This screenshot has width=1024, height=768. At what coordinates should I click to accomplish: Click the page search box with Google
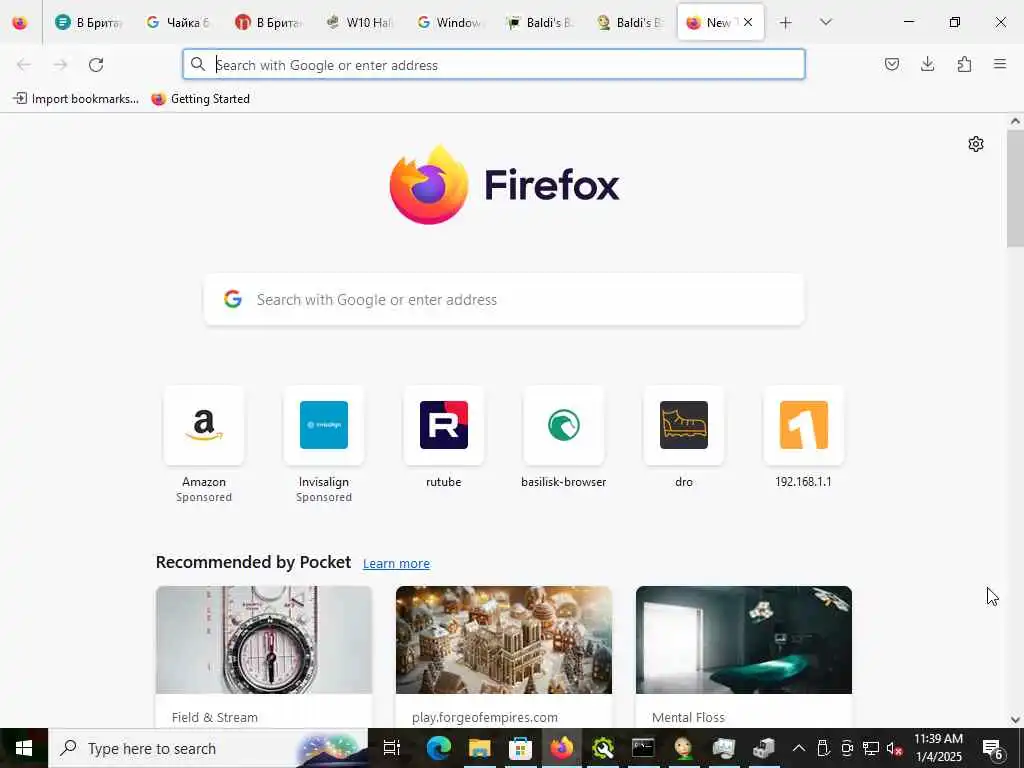pos(504,300)
